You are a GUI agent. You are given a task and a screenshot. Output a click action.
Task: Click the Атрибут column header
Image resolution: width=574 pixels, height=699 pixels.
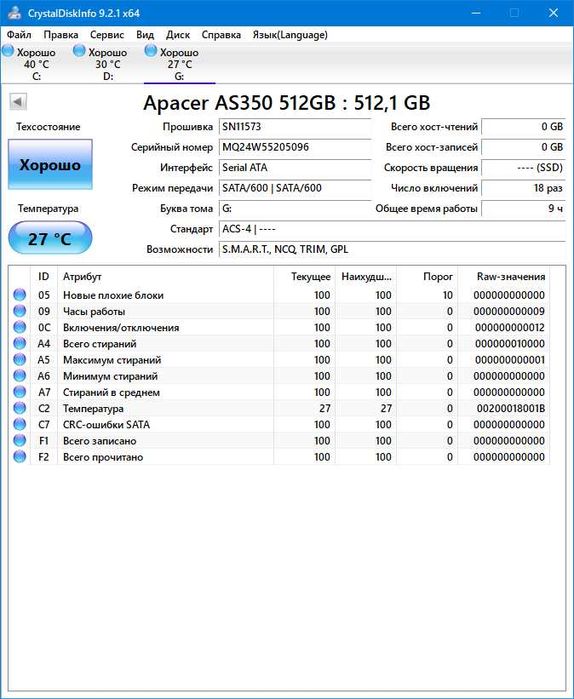165,276
